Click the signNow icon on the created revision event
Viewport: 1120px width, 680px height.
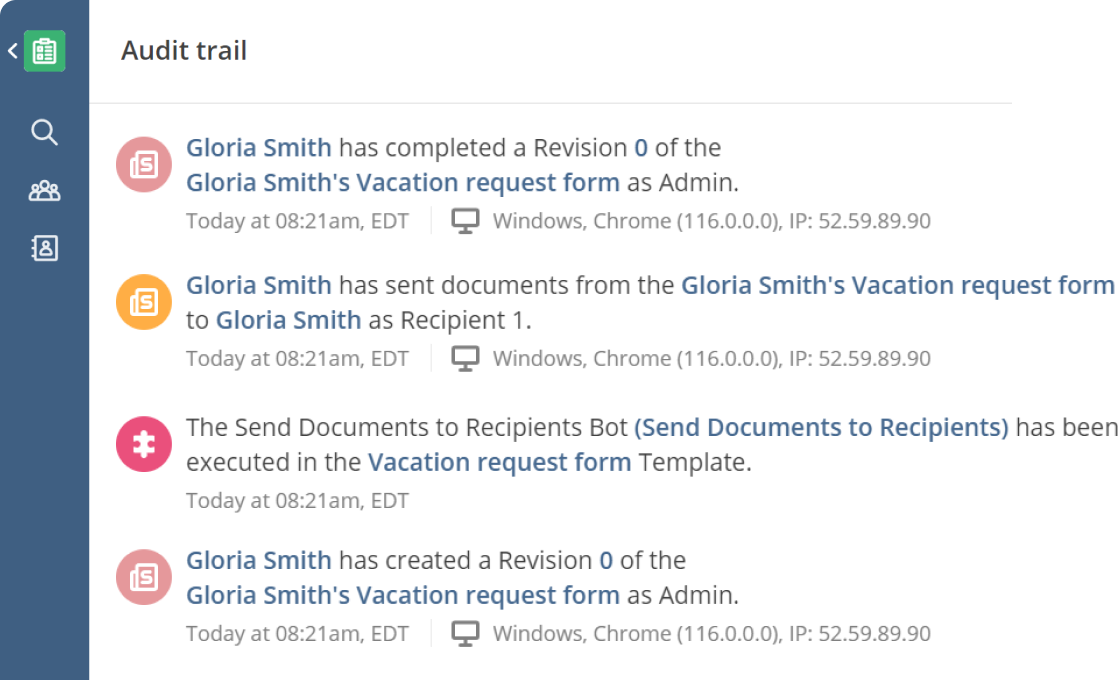[x=143, y=577]
